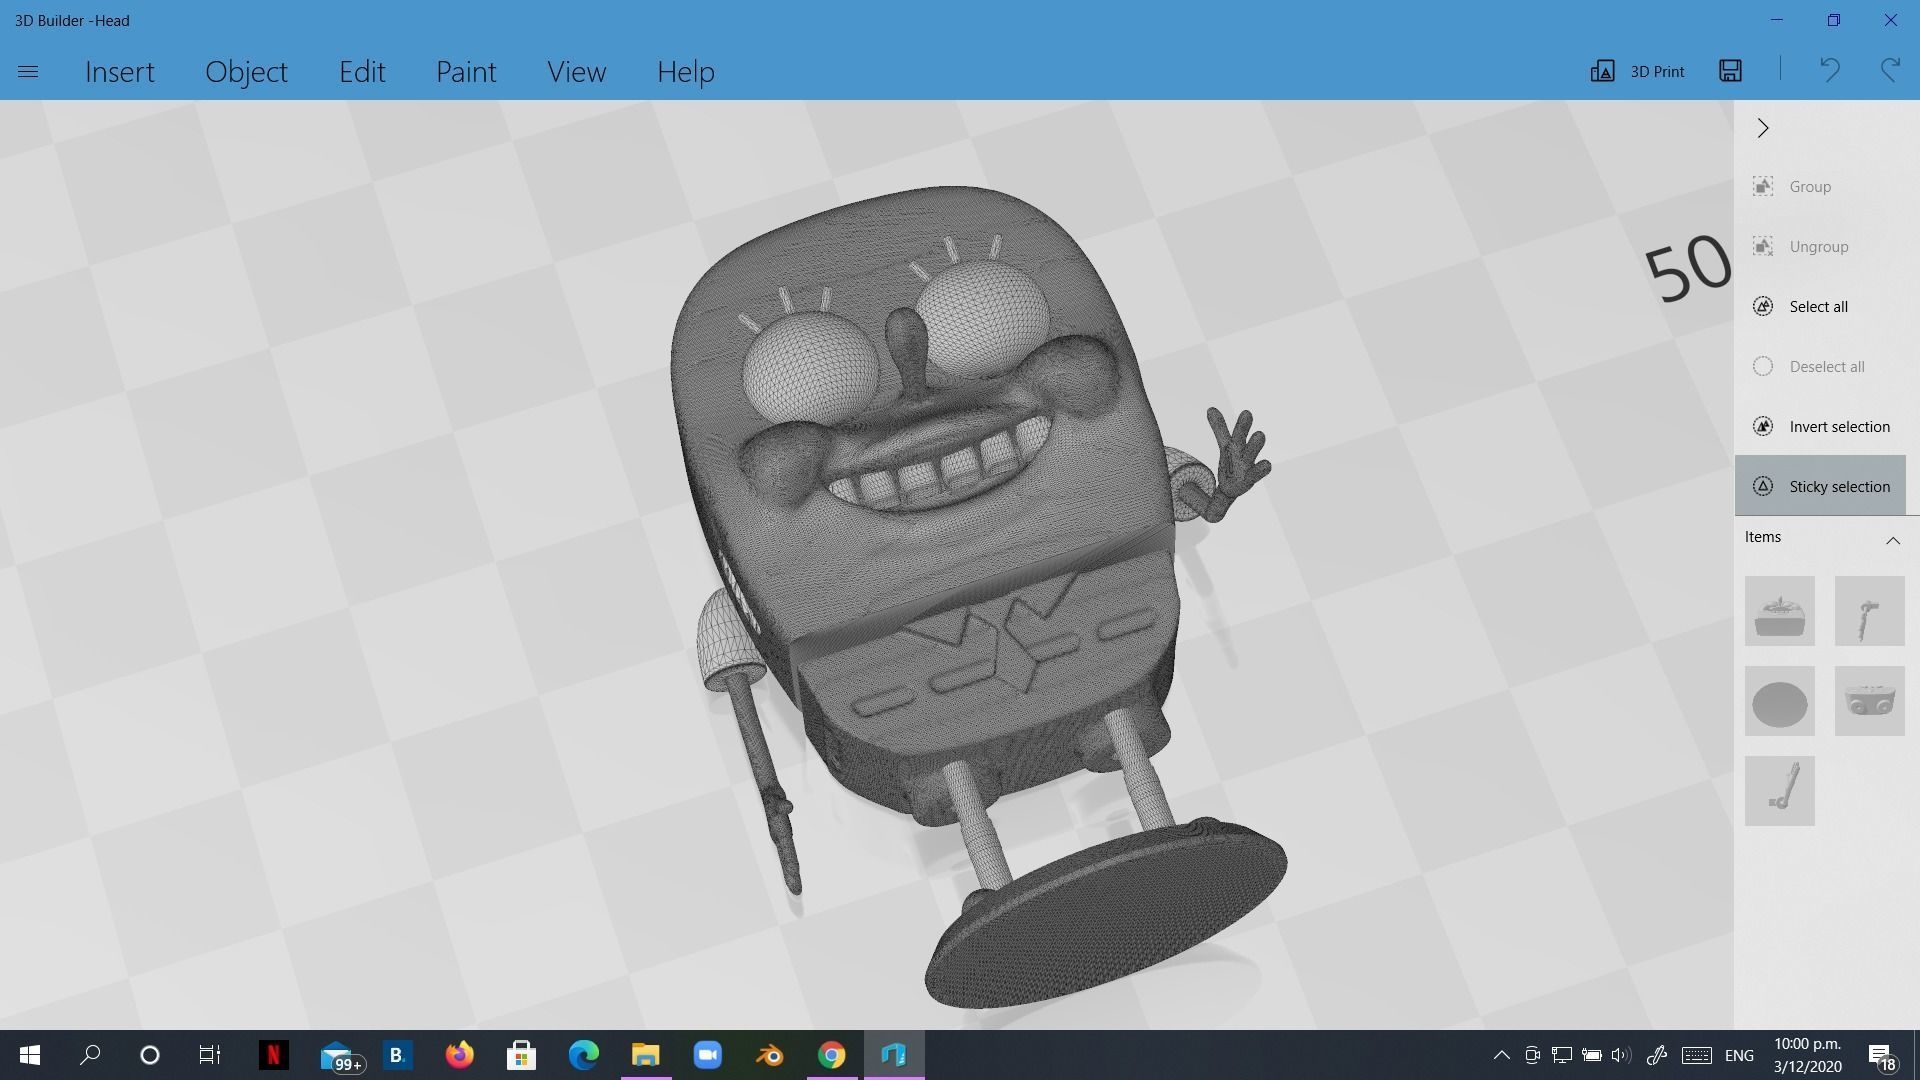
Task: Open the Edit menu
Action: (362, 72)
